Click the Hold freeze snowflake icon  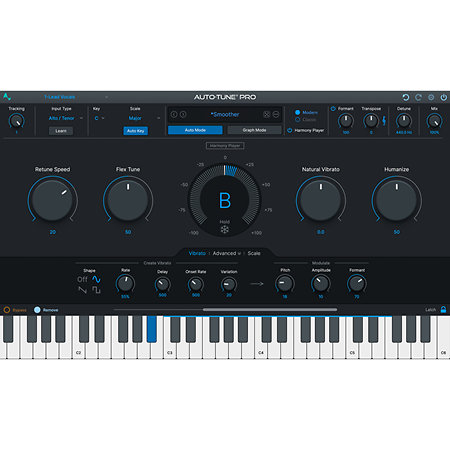pyautogui.click(x=225, y=230)
